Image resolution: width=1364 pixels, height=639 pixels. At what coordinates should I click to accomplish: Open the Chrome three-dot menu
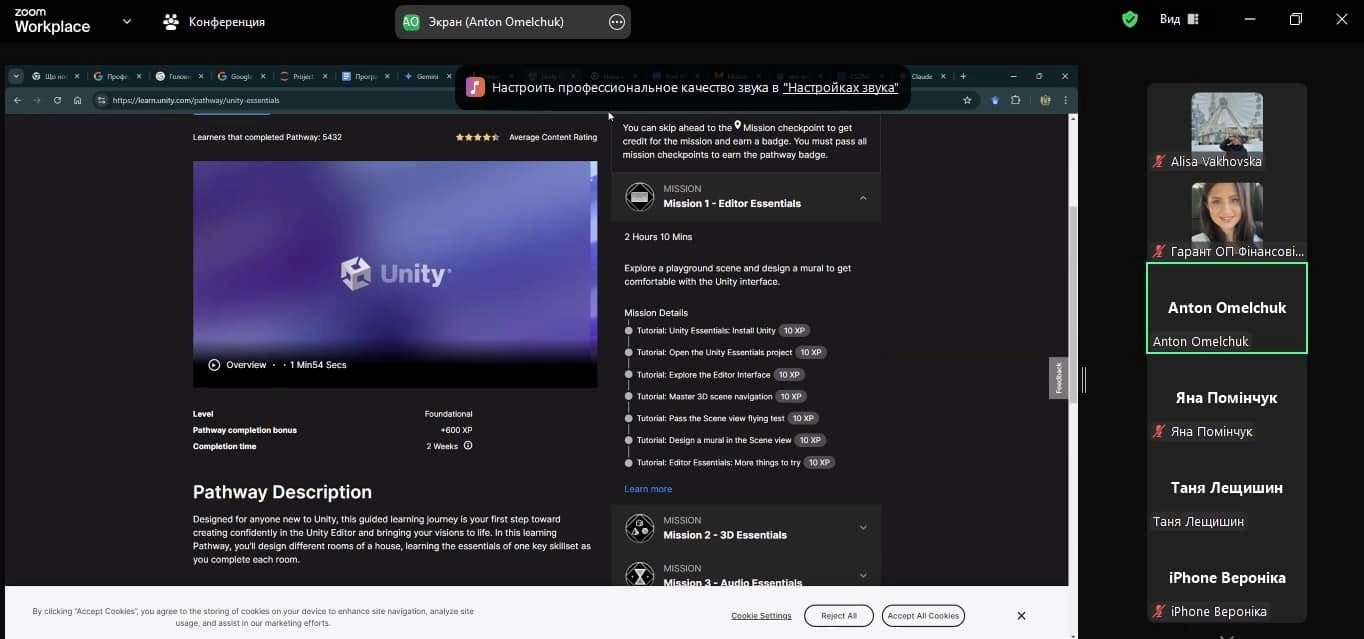pyautogui.click(x=1066, y=100)
